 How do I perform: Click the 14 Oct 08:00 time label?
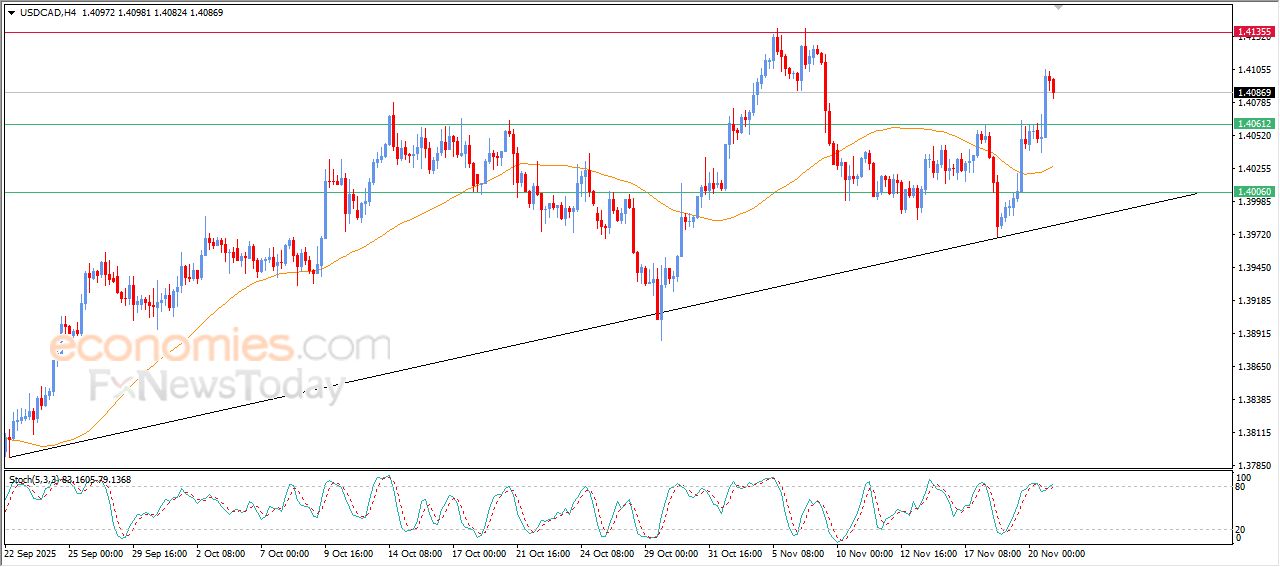414,553
